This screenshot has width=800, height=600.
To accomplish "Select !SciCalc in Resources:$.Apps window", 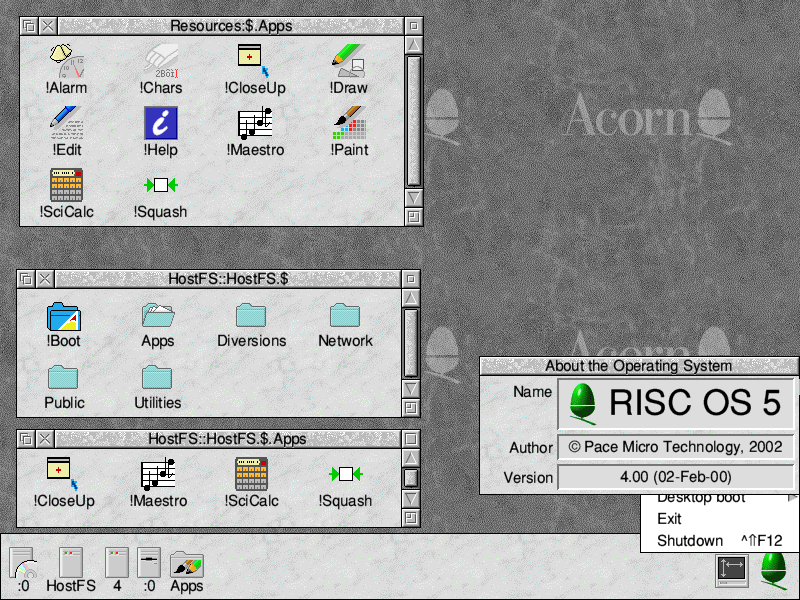I will click(67, 193).
